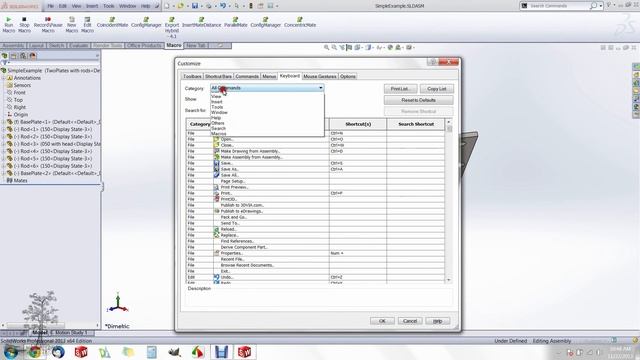Click Reset to Defaults
640x360 pixels.
pyautogui.click(x=418, y=100)
